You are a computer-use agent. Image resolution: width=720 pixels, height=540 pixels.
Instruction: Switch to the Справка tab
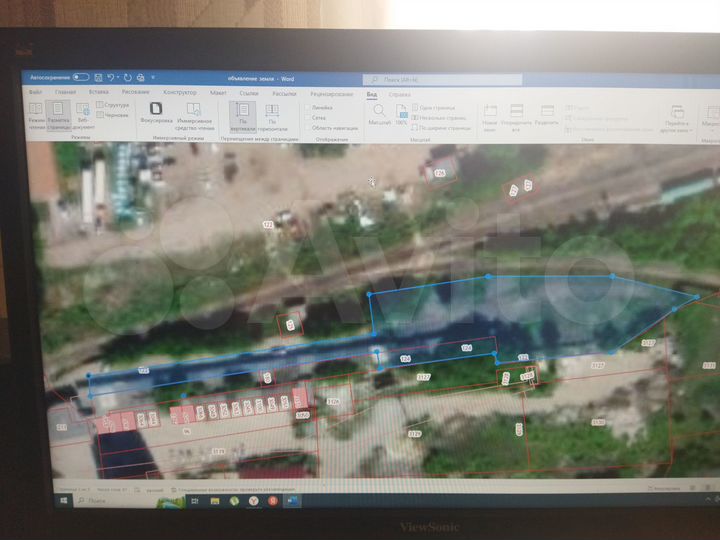399,95
